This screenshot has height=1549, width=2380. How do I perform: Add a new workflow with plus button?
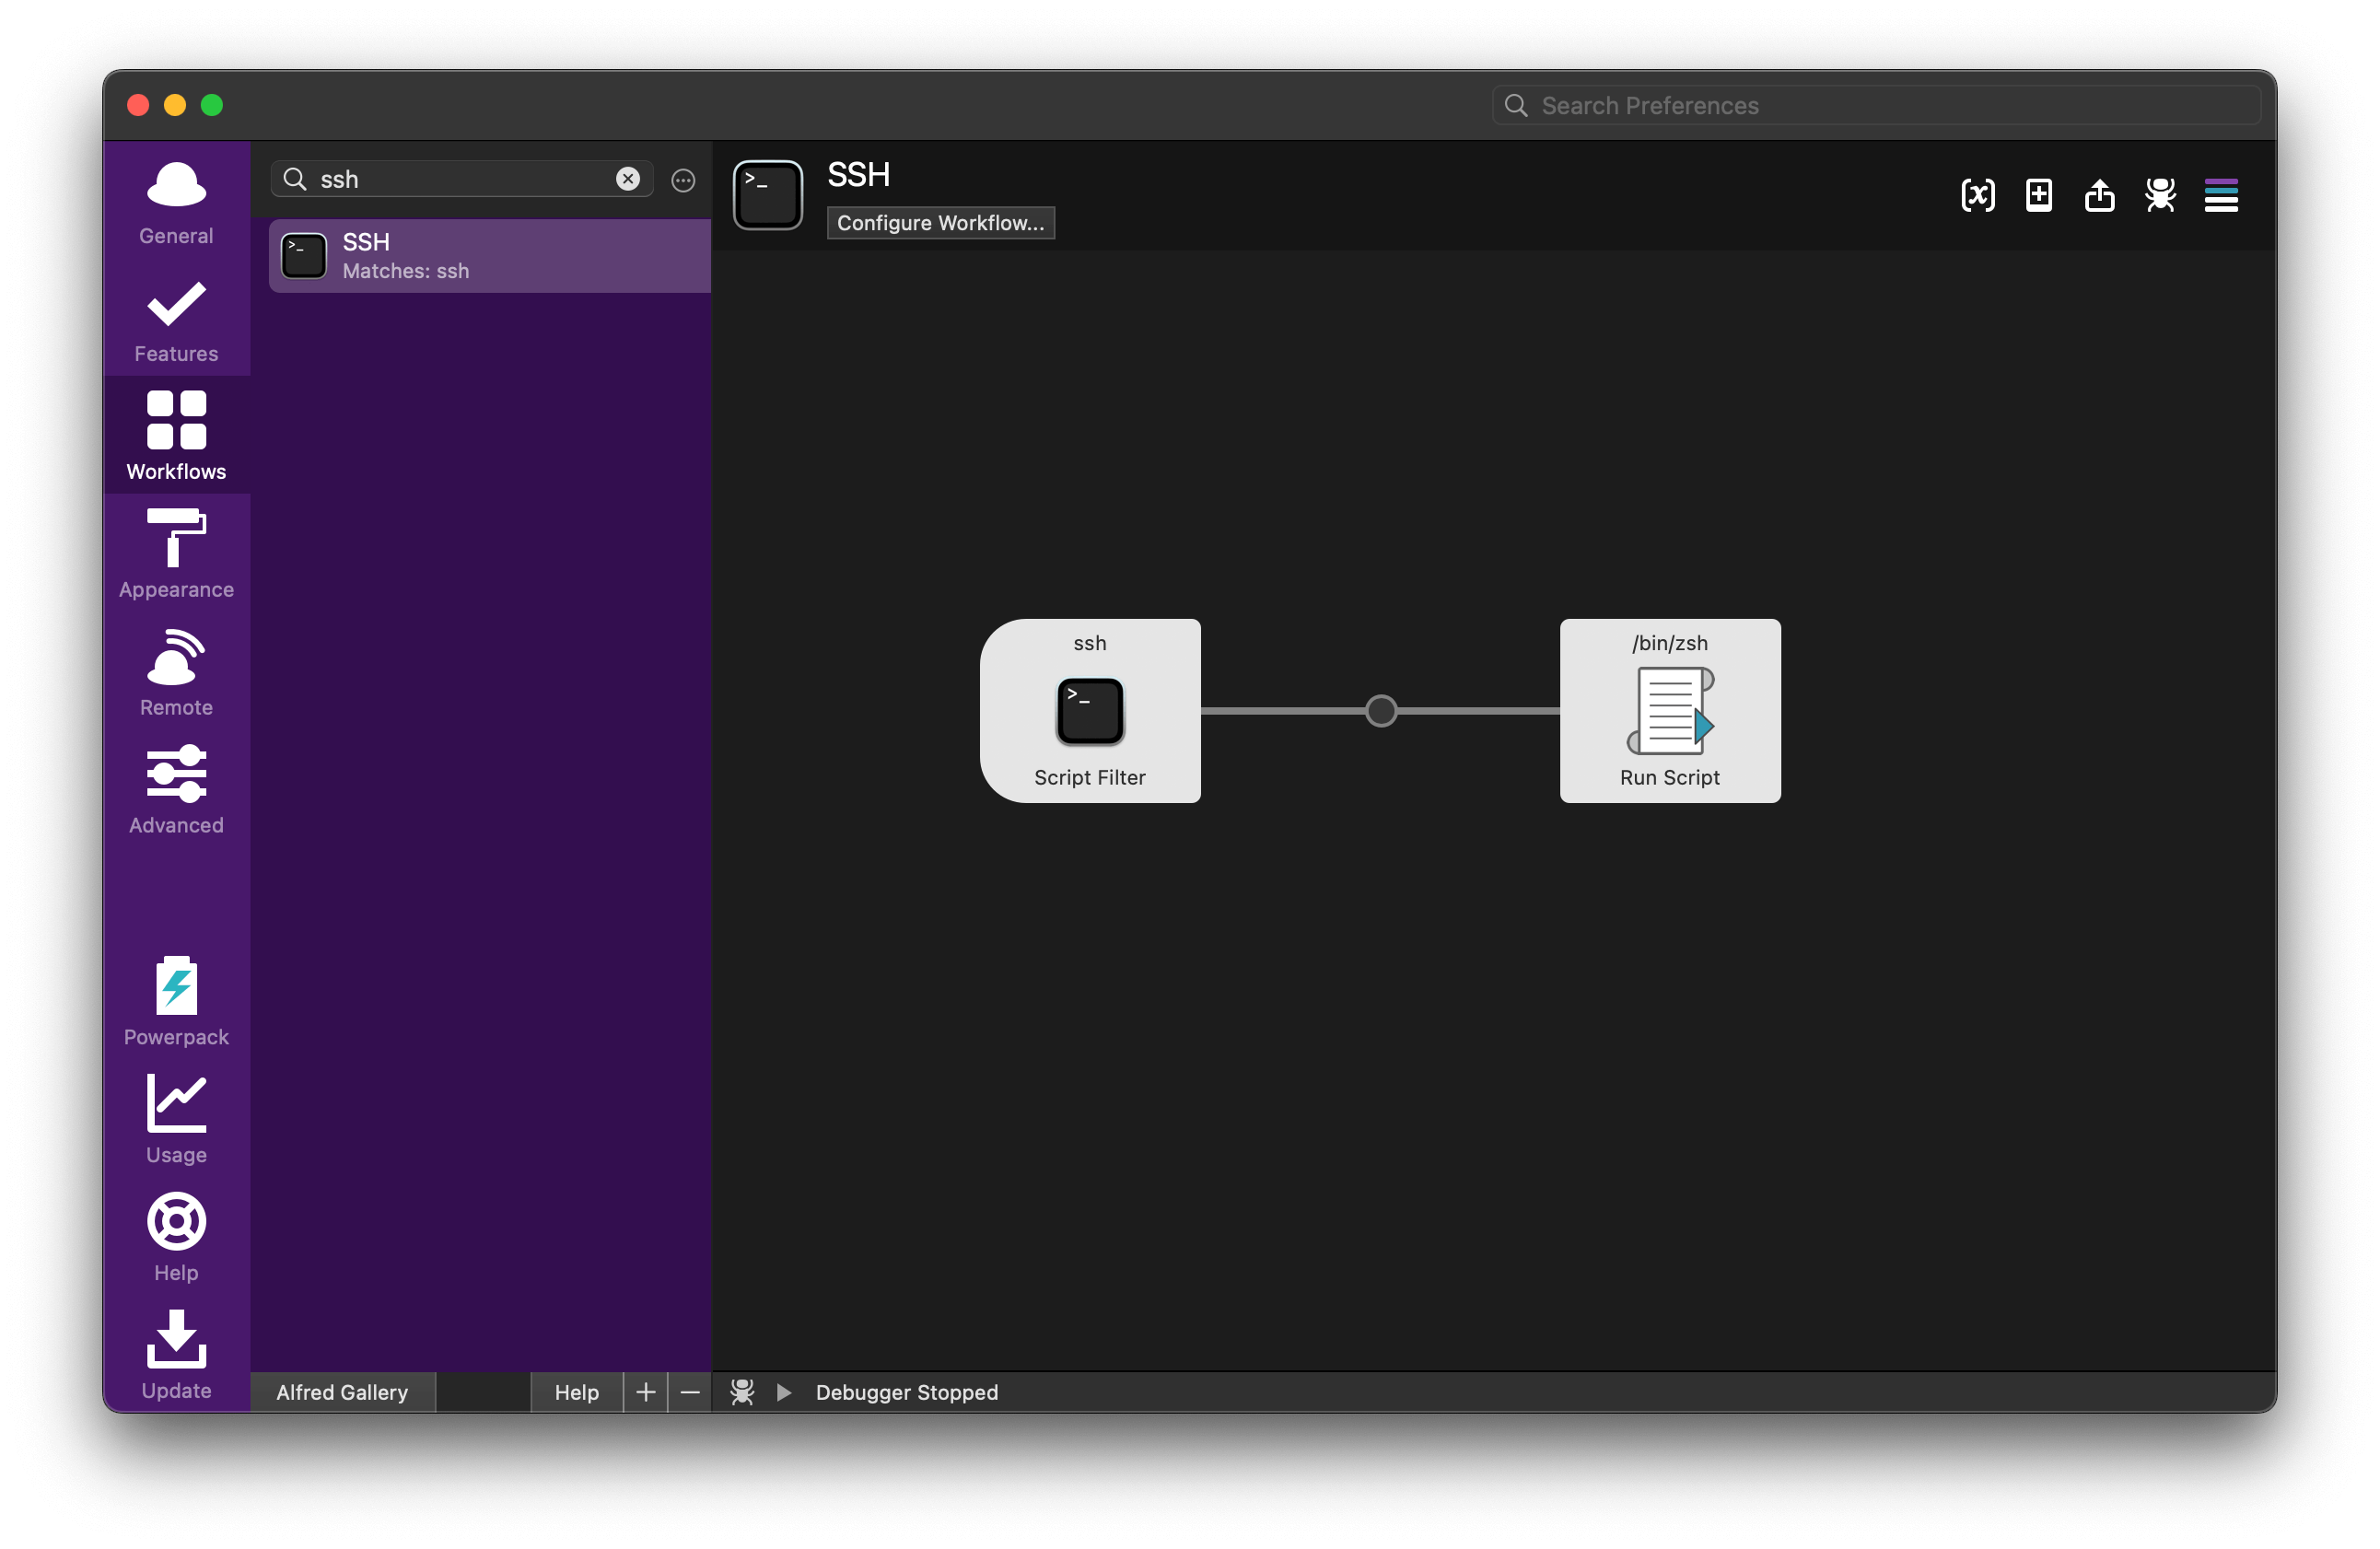click(646, 1392)
